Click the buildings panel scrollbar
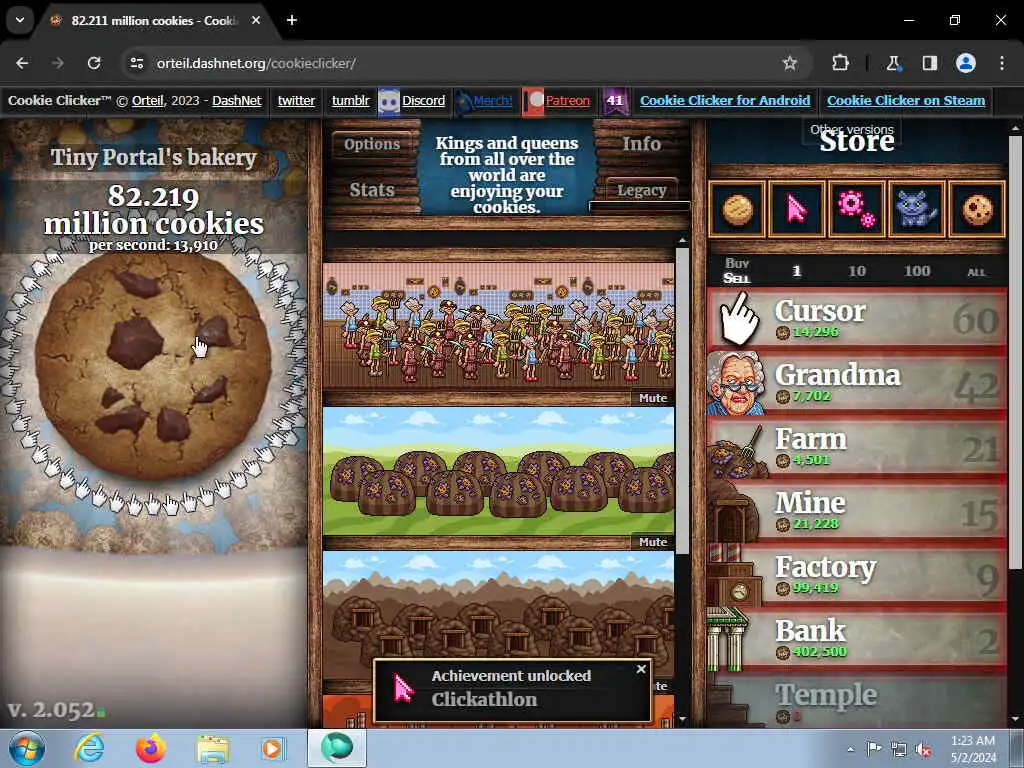1024x768 pixels. point(682,398)
